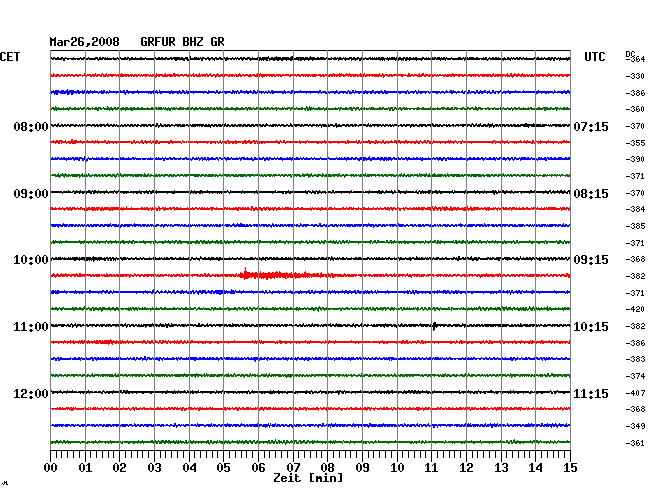Click minute 04 on the time axis

pos(189,468)
